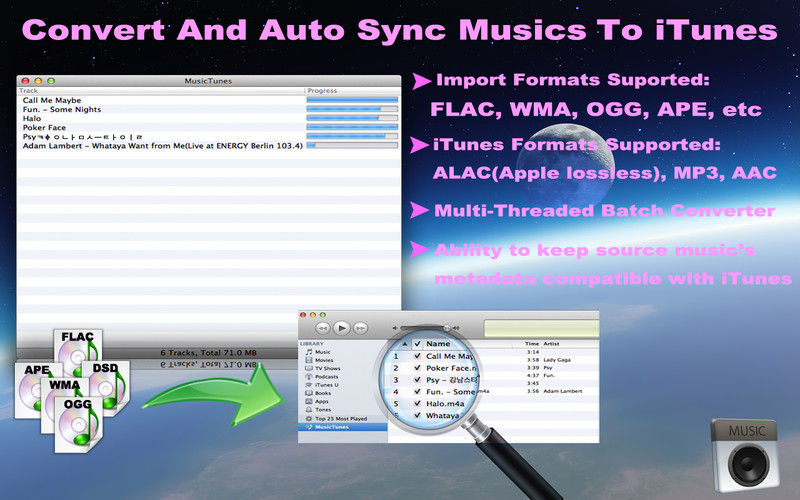Click the 4:37 time value
This screenshot has width=800, height=500.
pos(533,376)
